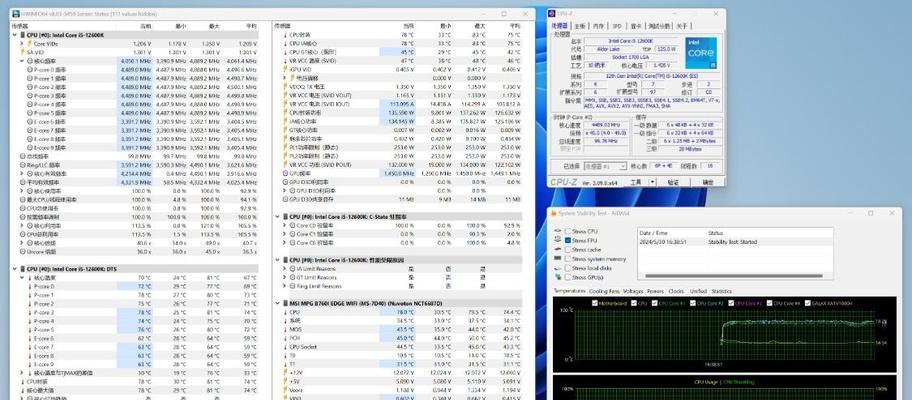Click the CPU-Z title bar icon
Viewport: 912px width, 400px height.
(x=552, y=13)
